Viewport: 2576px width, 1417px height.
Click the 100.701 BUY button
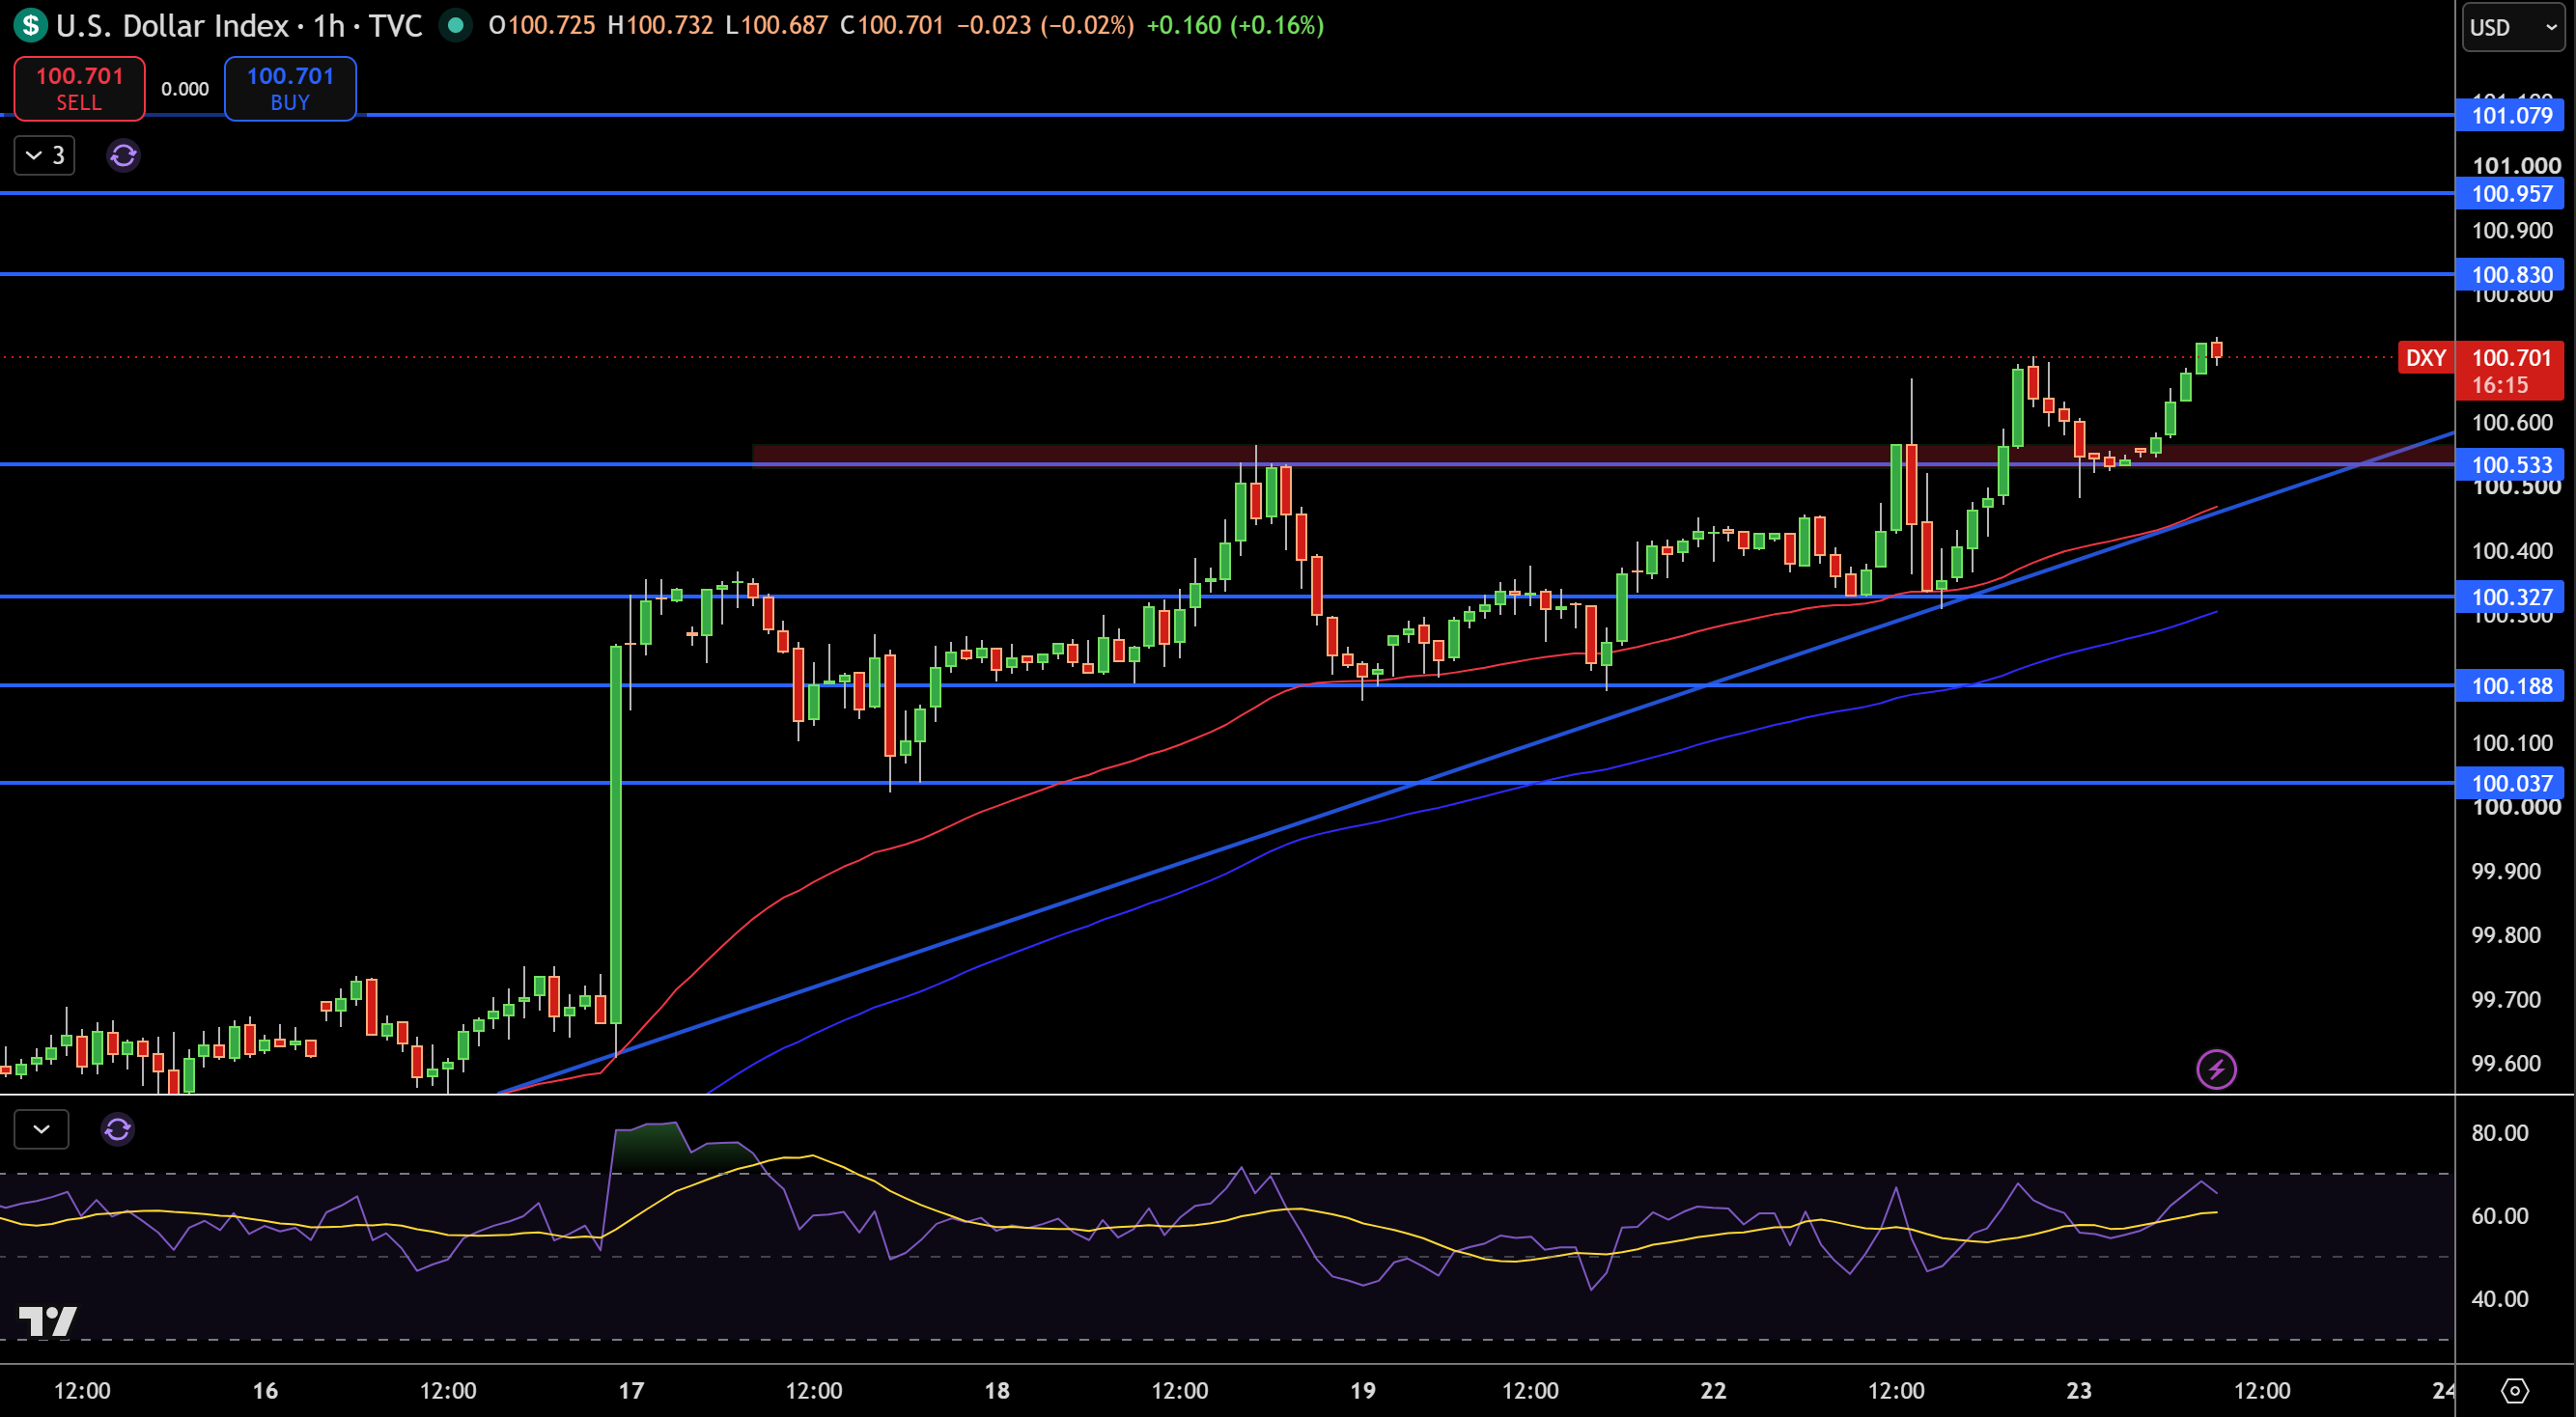point(290,89)
